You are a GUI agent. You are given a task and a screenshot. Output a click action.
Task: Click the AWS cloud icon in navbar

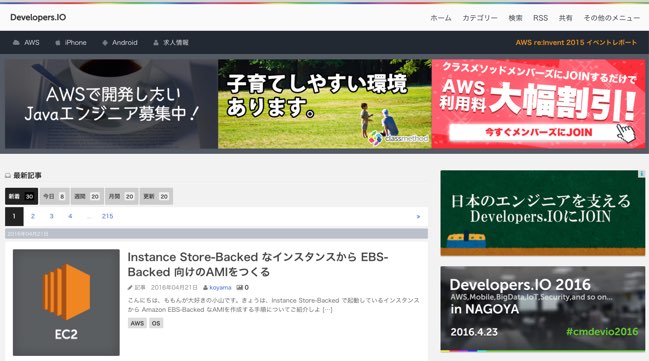click(x=16, y=43)
